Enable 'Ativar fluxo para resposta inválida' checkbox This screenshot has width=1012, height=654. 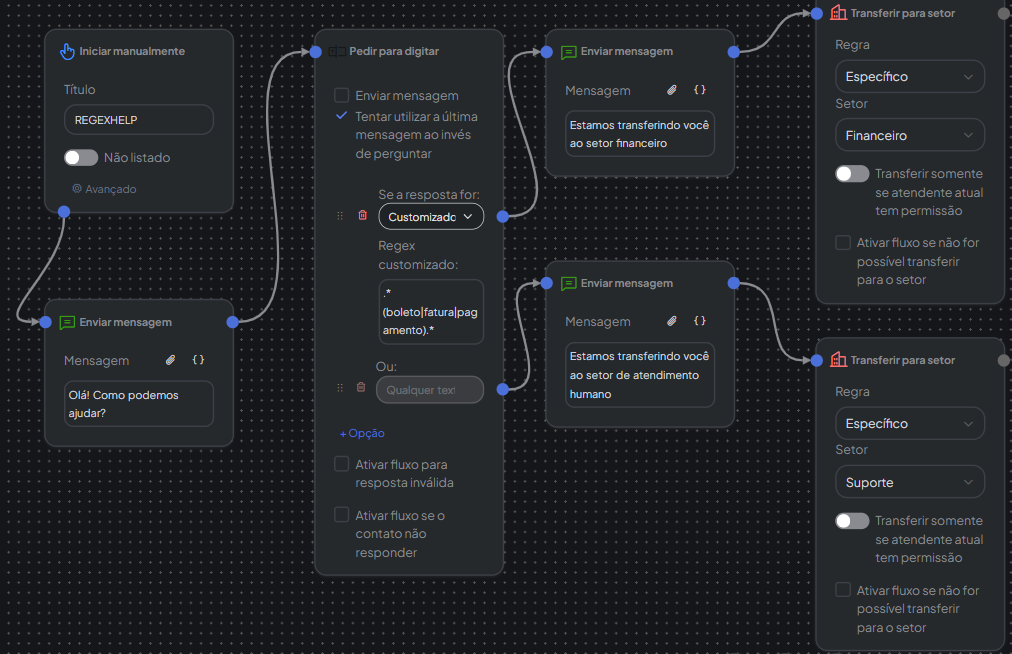pos(342,465)
